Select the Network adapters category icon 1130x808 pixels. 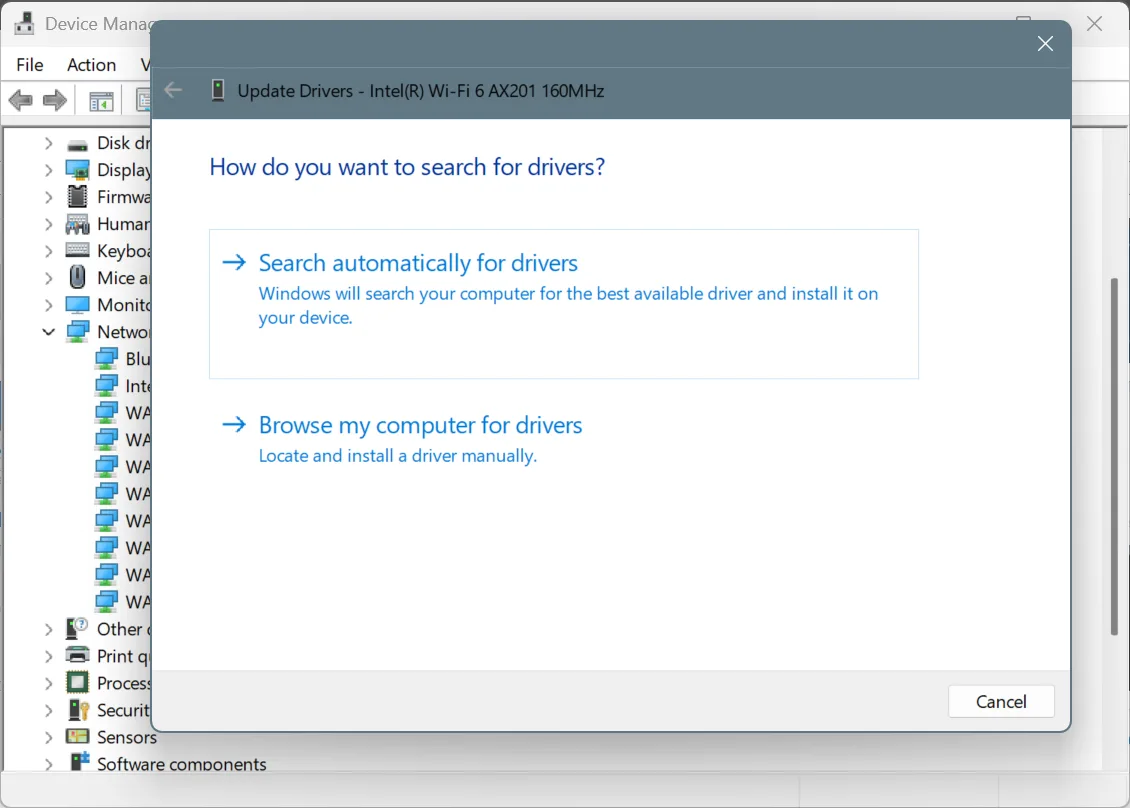pyautogui.click(x=77, y=332)
